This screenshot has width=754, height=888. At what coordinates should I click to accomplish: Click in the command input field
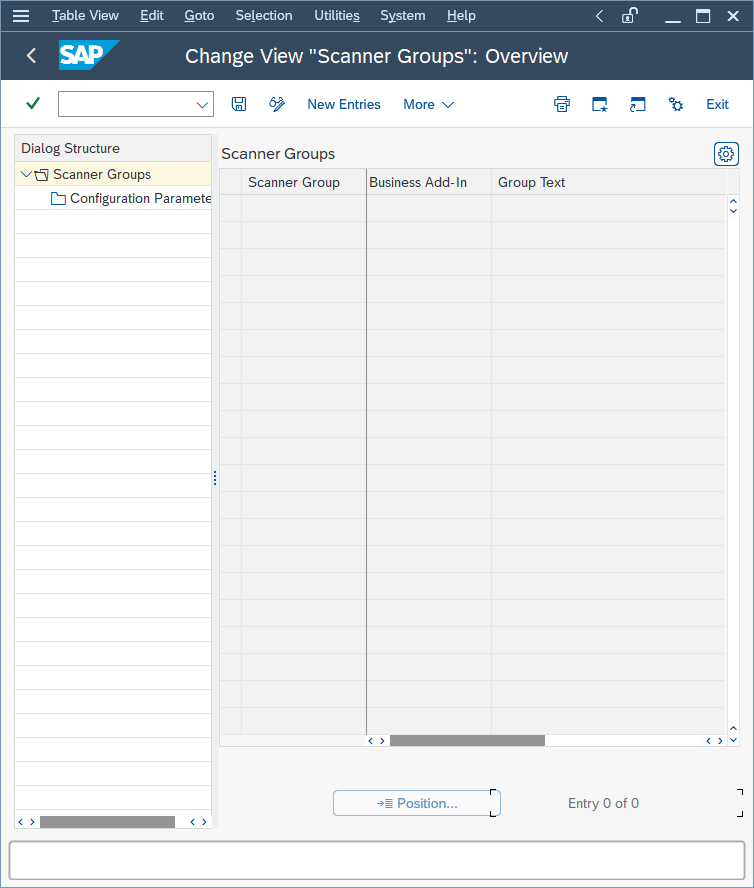pyautogui.click(x=125, y=104)
